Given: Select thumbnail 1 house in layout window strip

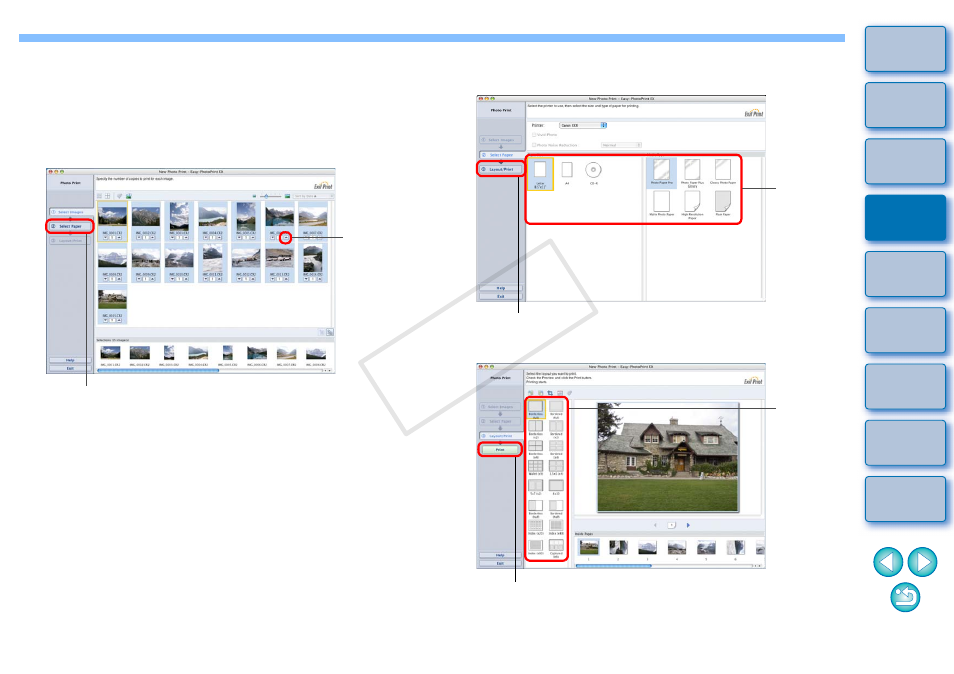Looking at the screenshot, I should point(588,547).
